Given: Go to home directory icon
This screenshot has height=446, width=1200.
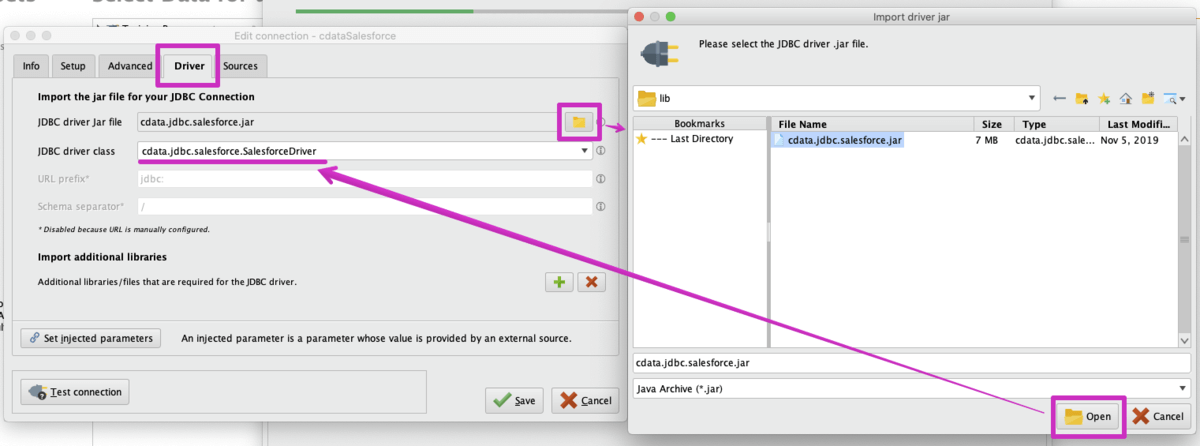Looking at the screenshot, I should (x=1125, y=98).
